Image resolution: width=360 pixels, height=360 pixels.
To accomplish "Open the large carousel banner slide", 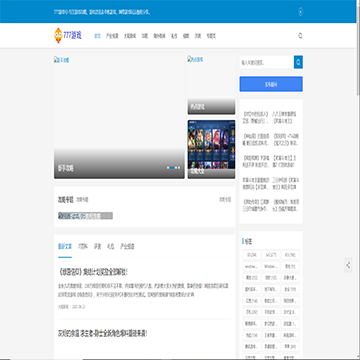I will 119,117.
